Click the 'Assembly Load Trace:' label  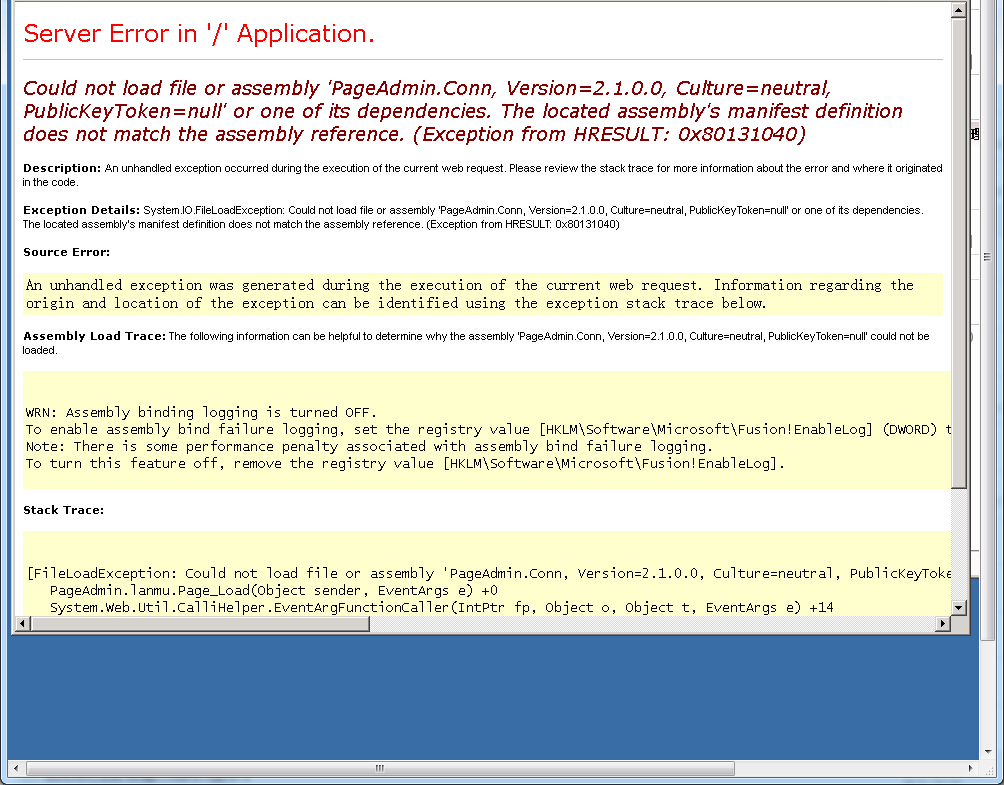[x=94, y=336]
